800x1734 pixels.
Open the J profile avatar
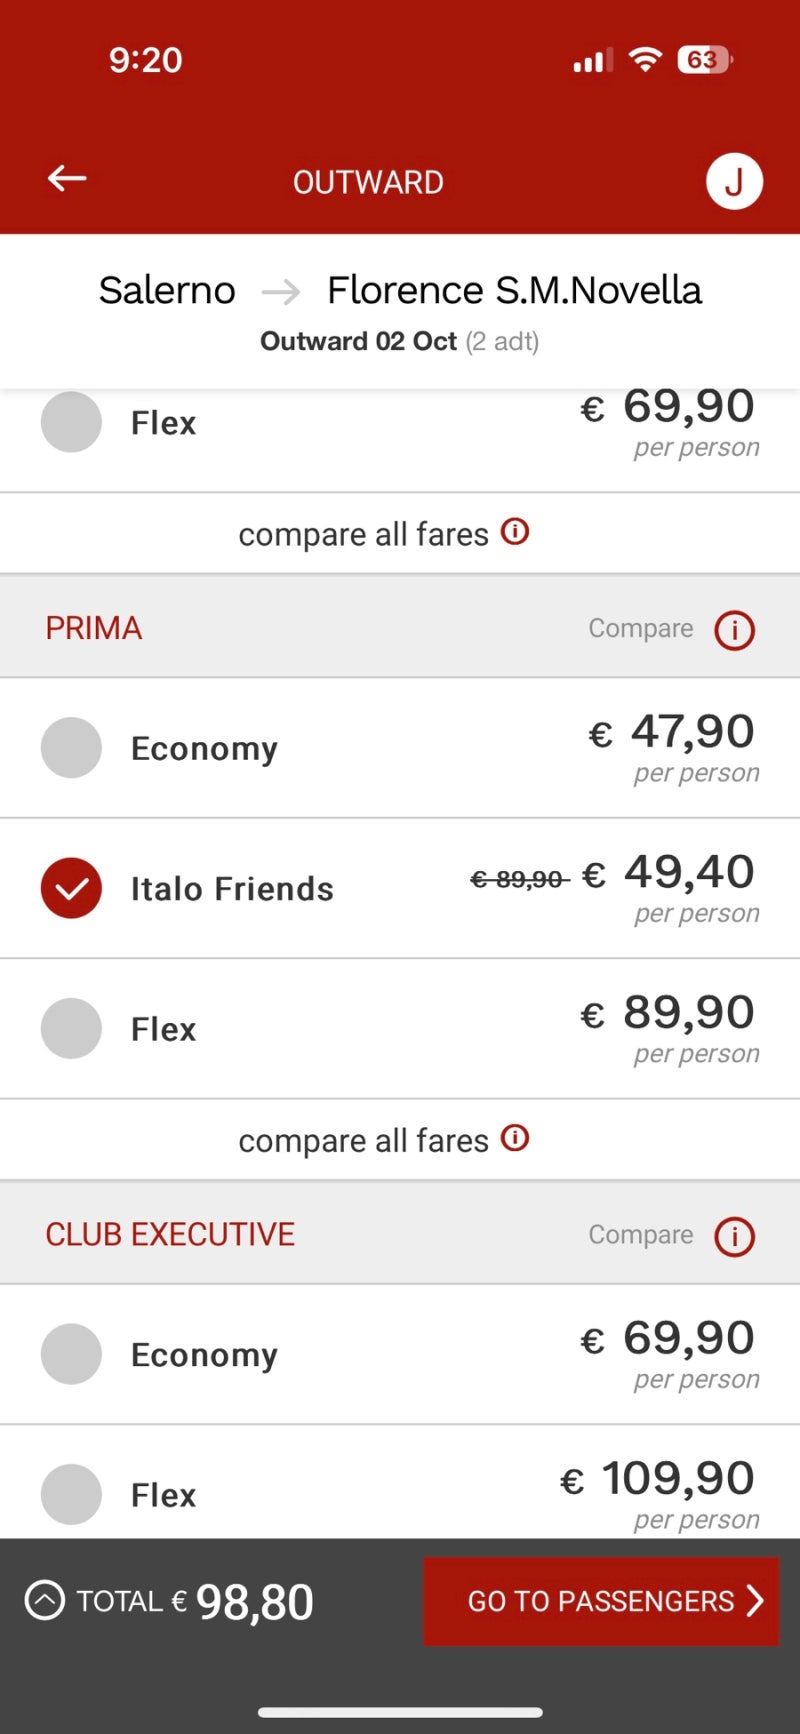[x=734, y=182]
